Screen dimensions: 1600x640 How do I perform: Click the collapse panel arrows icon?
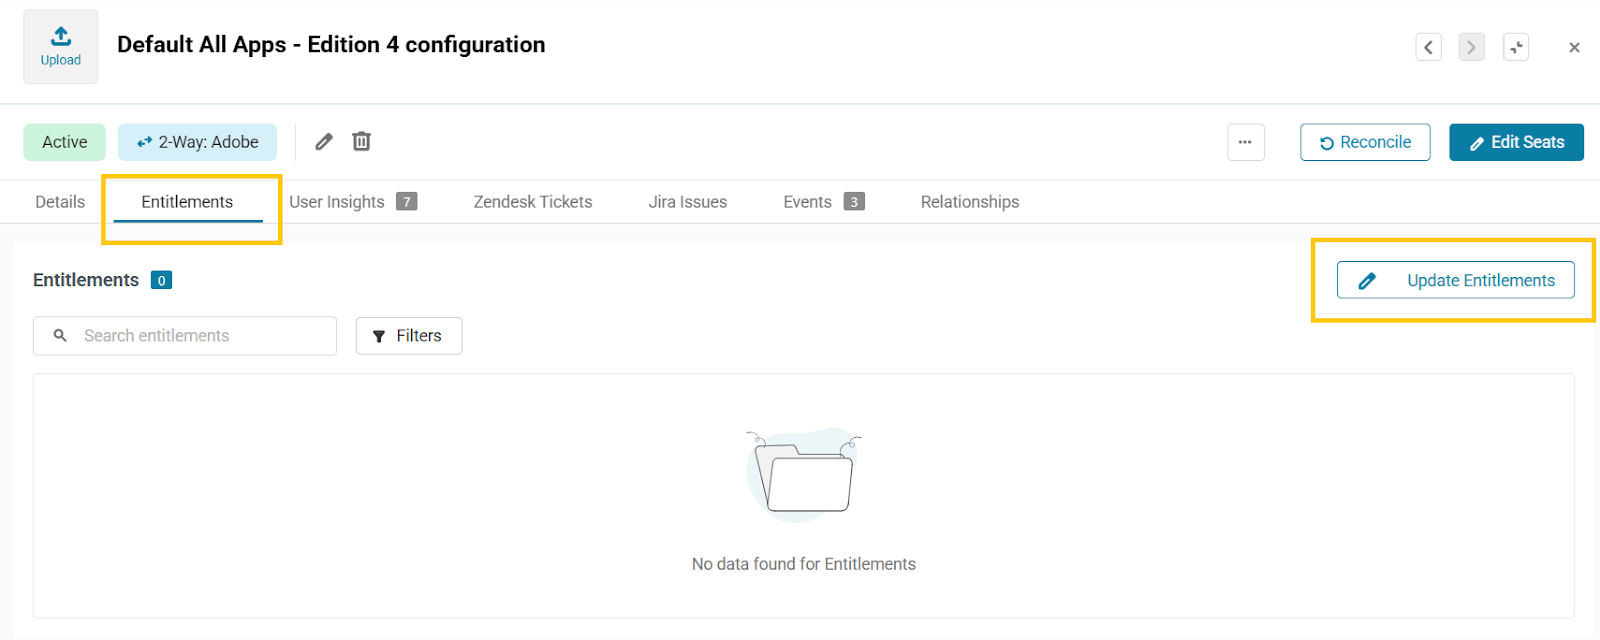(1516, 47)
